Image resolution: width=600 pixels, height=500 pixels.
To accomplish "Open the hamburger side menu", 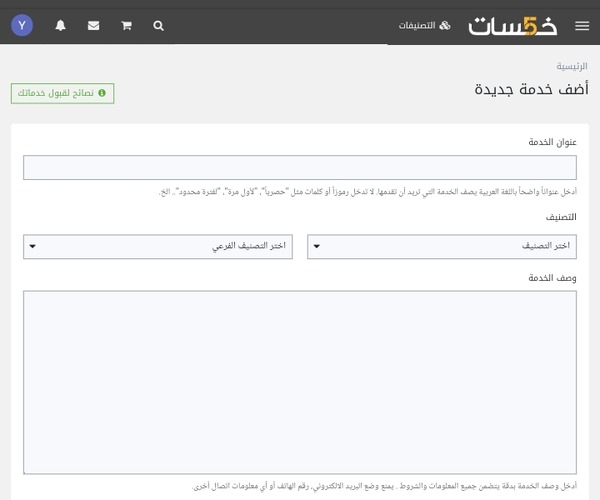I will coord(582,25).
